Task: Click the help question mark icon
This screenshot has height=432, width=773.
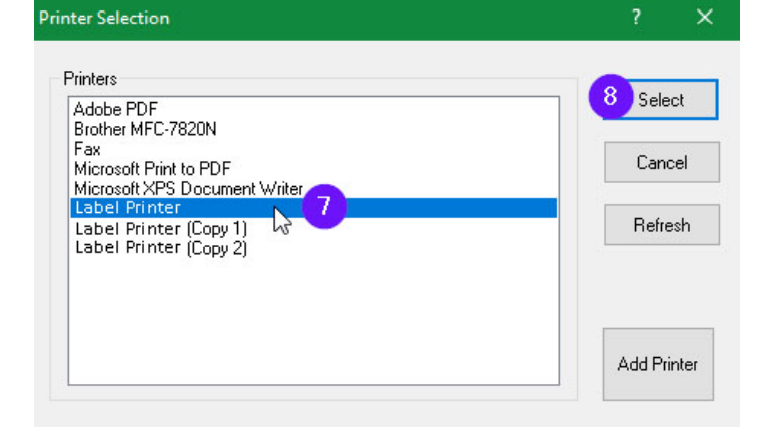Action: coord(636,18)
